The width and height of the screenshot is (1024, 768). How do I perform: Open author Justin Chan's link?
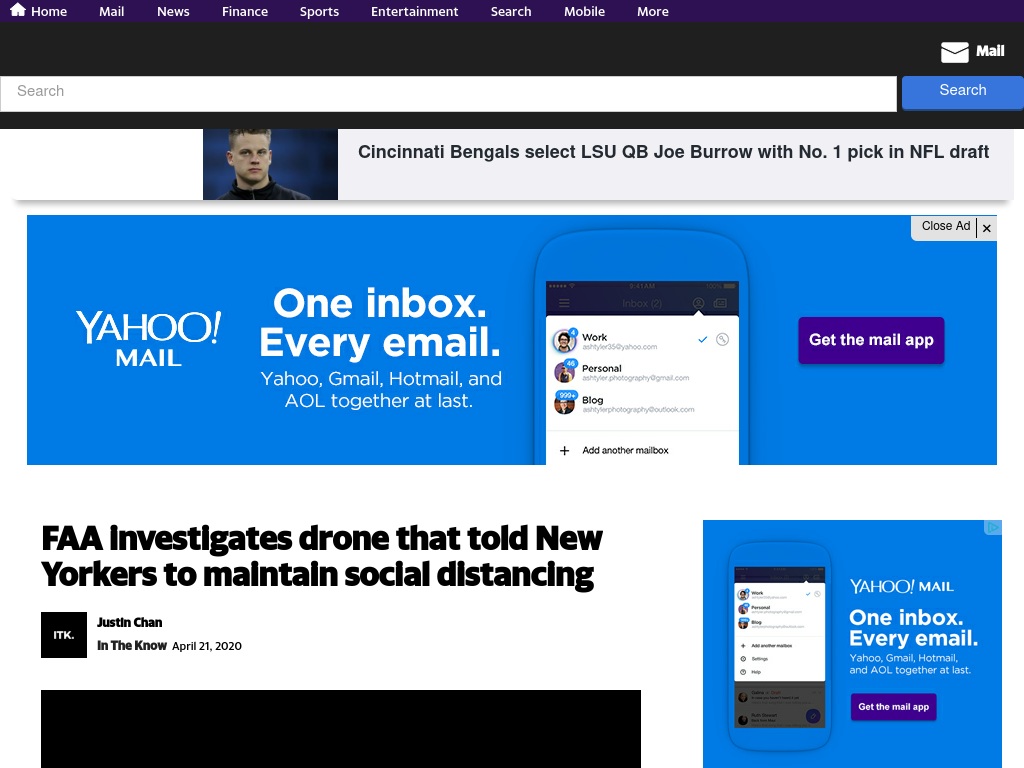[x=129, y=622]
